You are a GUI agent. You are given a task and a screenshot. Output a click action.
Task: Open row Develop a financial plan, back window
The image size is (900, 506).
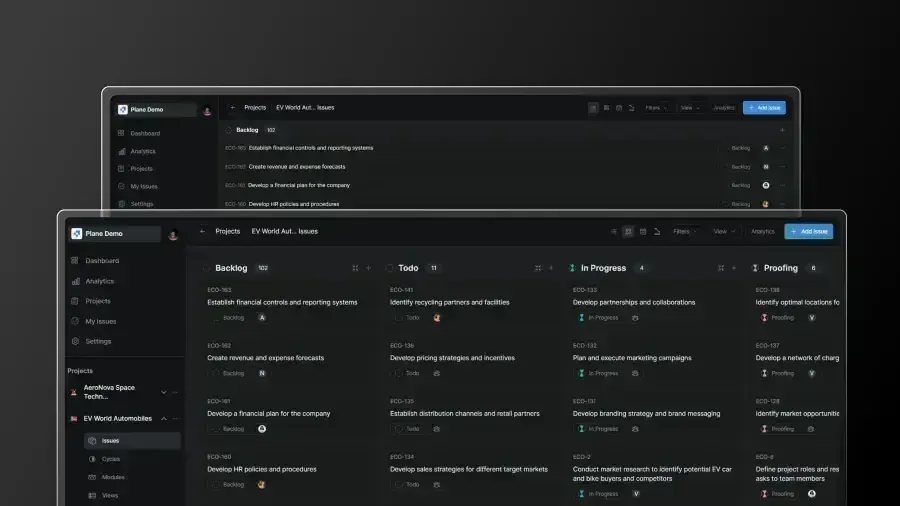tap(298, 185)
